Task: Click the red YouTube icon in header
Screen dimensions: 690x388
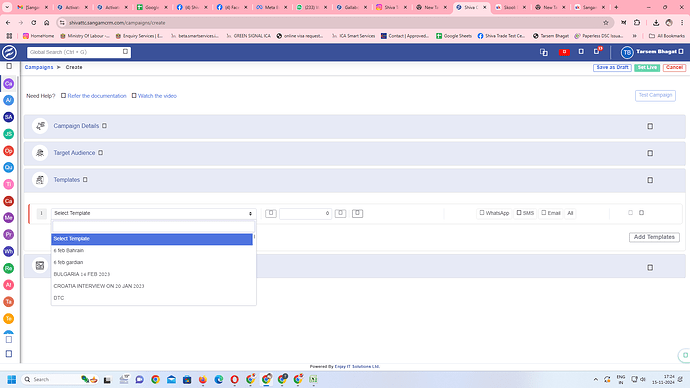Action: pos(564,52)
